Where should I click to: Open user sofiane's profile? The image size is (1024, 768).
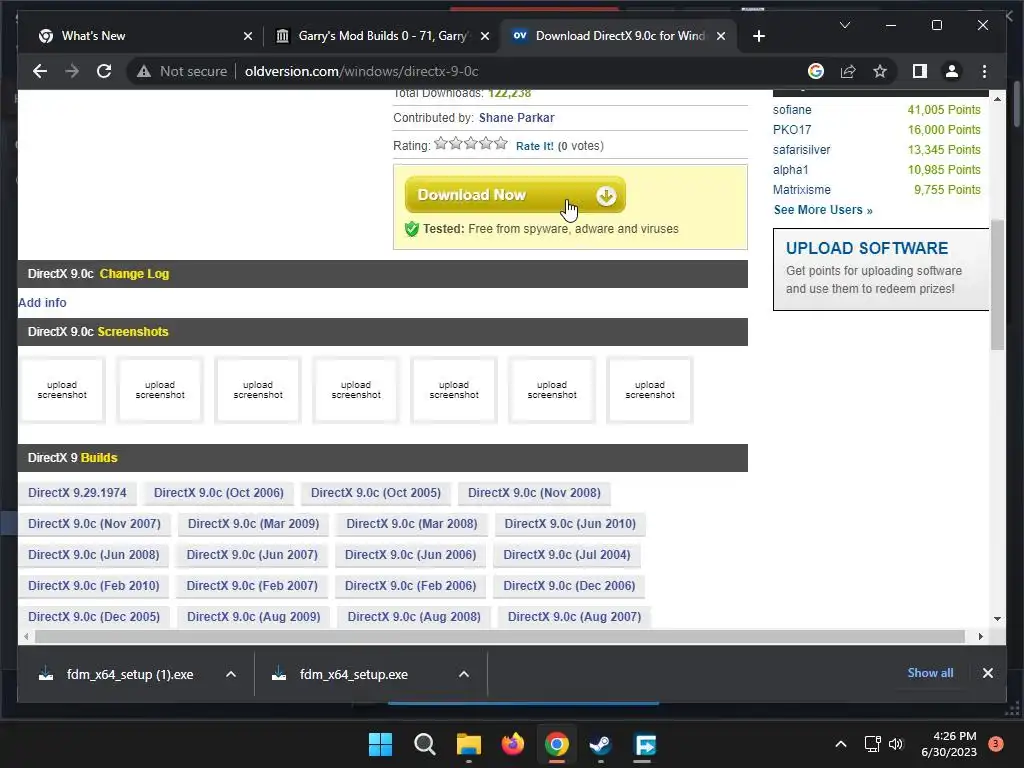(792, 110)
